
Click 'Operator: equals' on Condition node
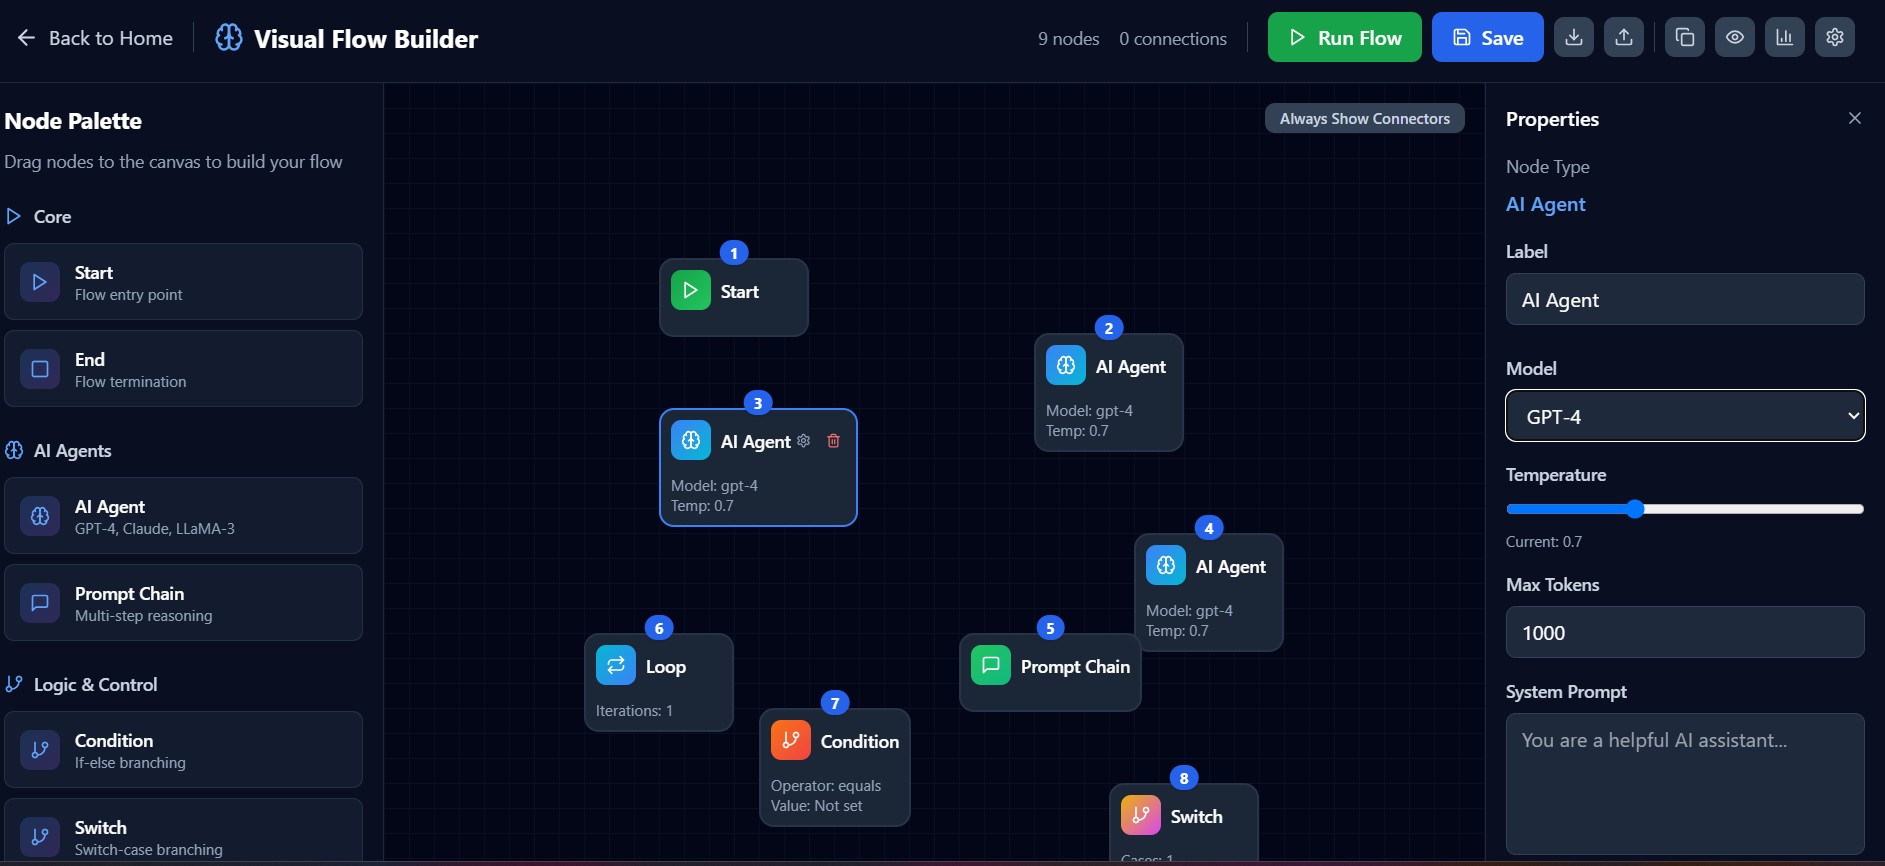826,785
